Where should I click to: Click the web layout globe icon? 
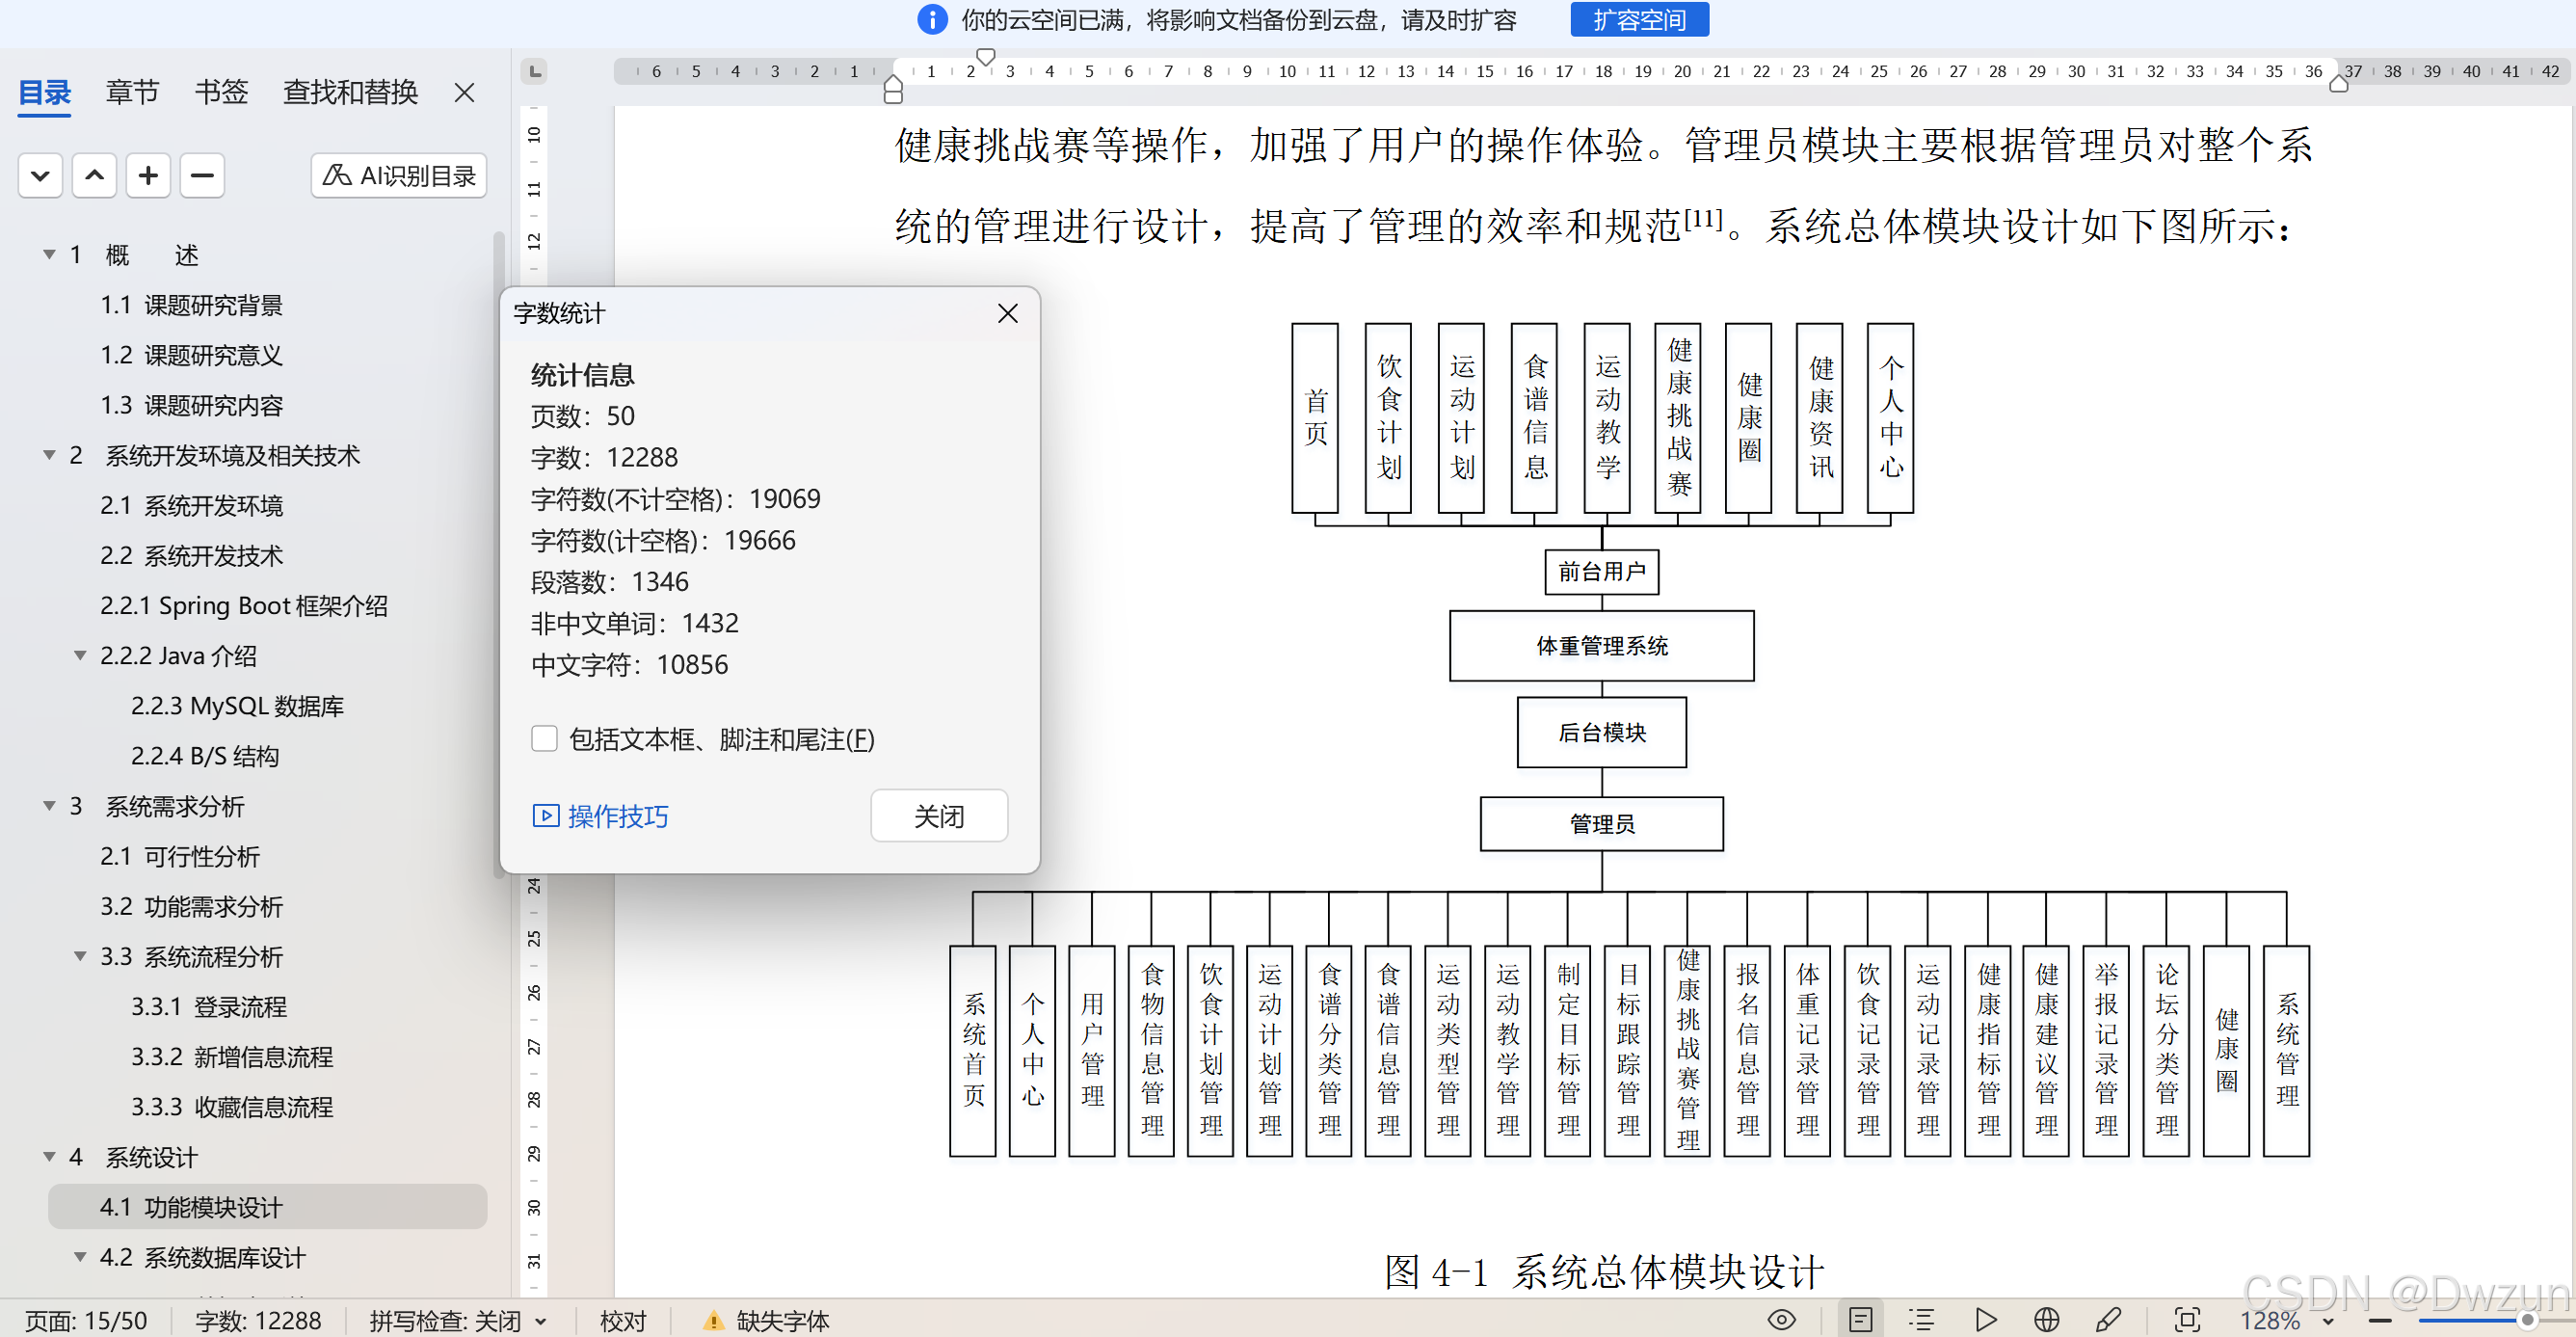point(2046,1320)
